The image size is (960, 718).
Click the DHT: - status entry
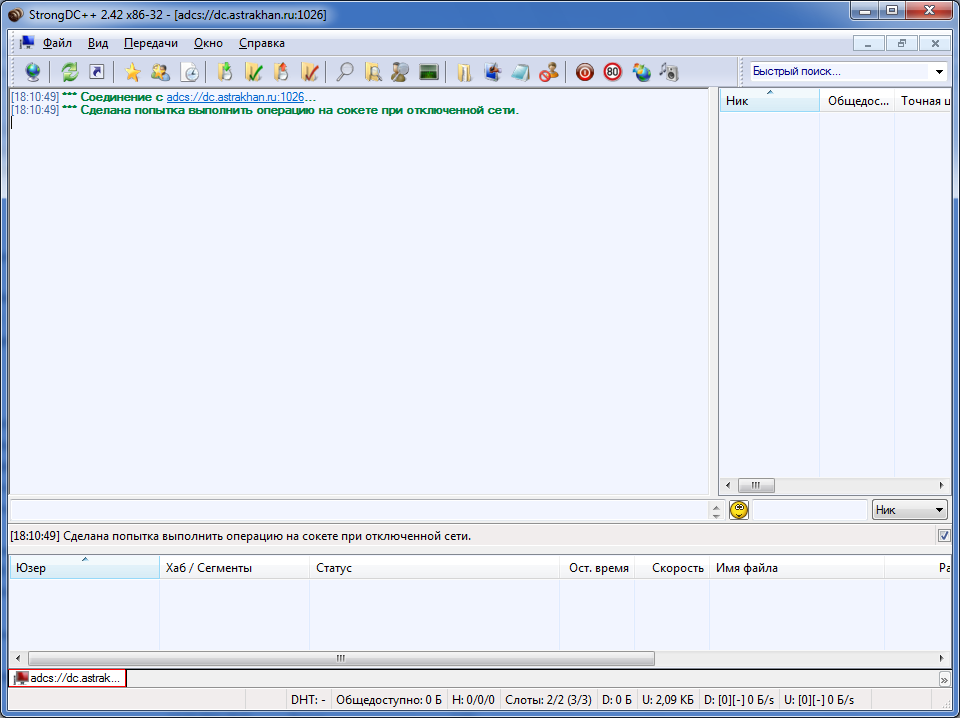pos(309,700)
